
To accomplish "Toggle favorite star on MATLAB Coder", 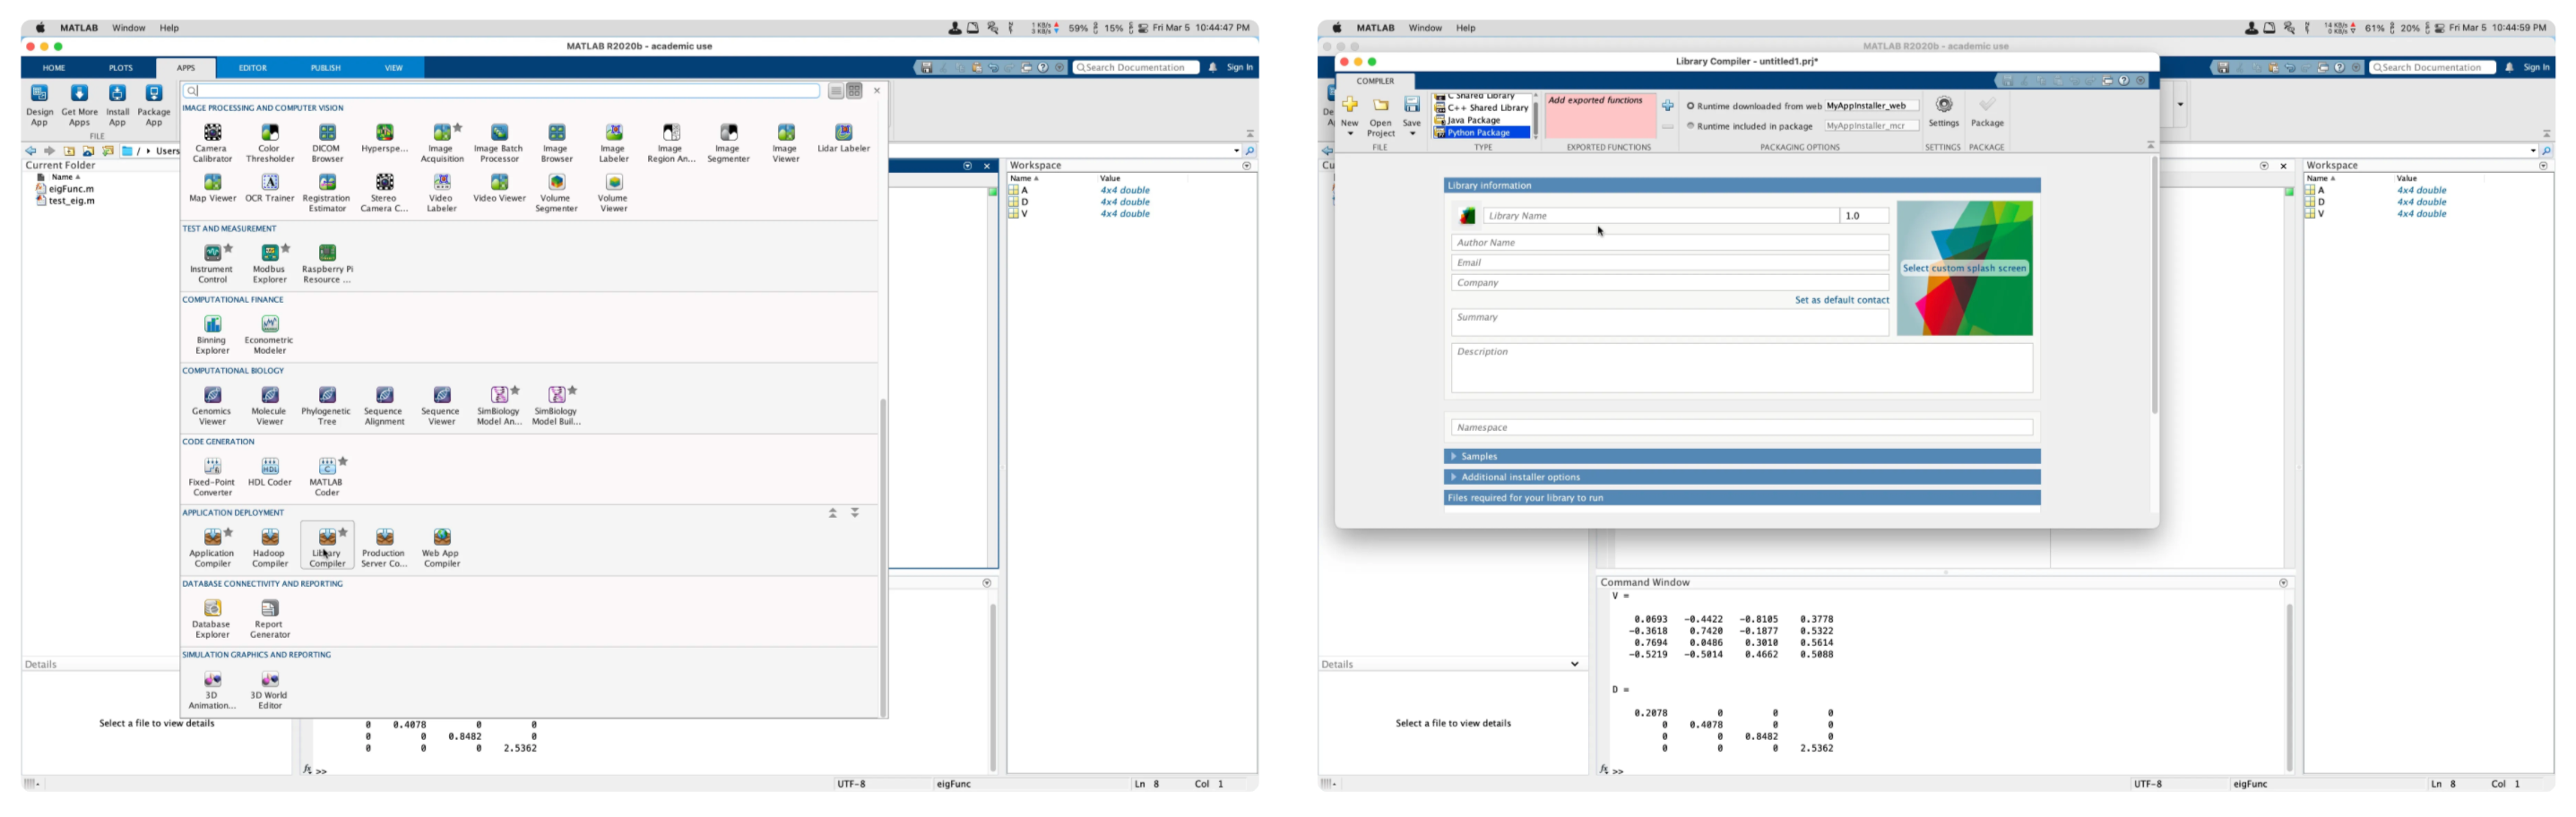I will pos(343,461).
